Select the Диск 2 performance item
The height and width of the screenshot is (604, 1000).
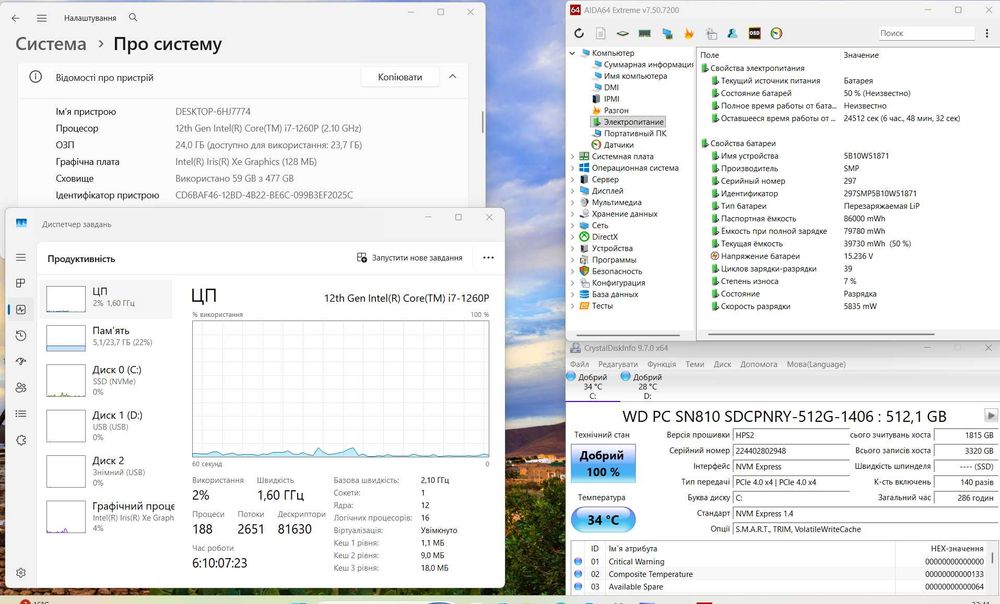coord(106,471)
